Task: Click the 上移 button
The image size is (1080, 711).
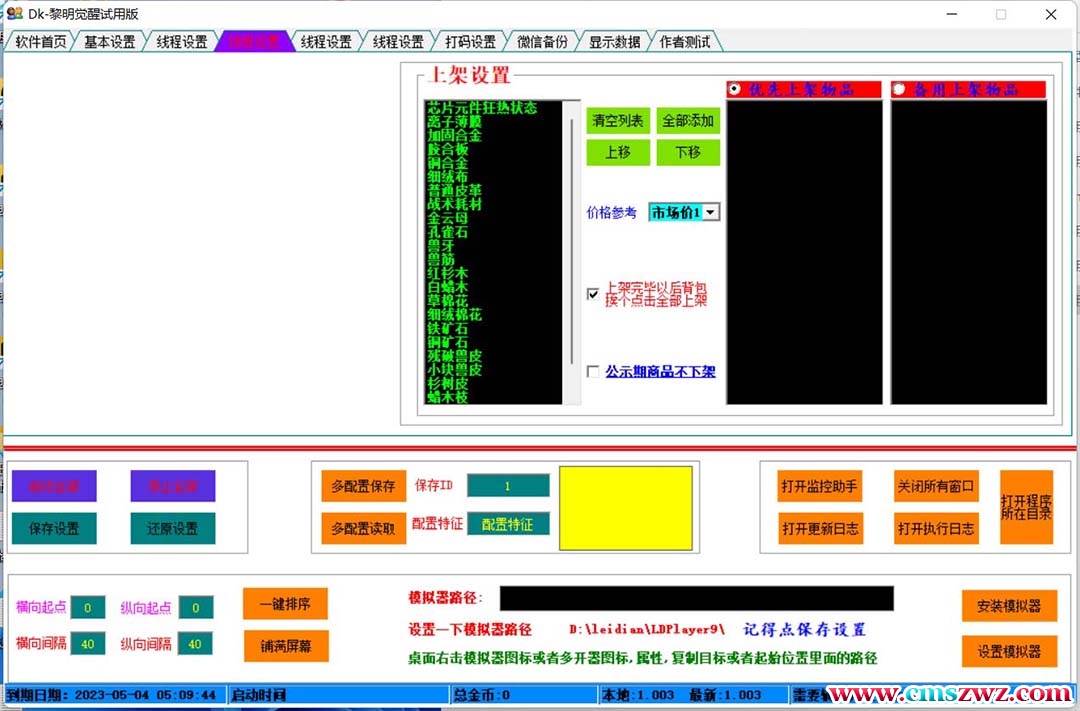Action: (x=618, y=153)
